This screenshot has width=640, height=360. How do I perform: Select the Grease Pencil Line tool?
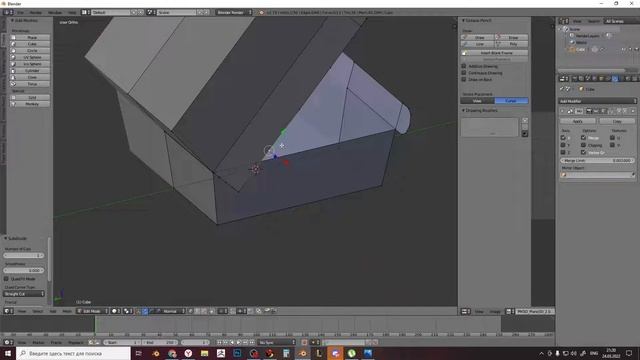coord(478,44)
